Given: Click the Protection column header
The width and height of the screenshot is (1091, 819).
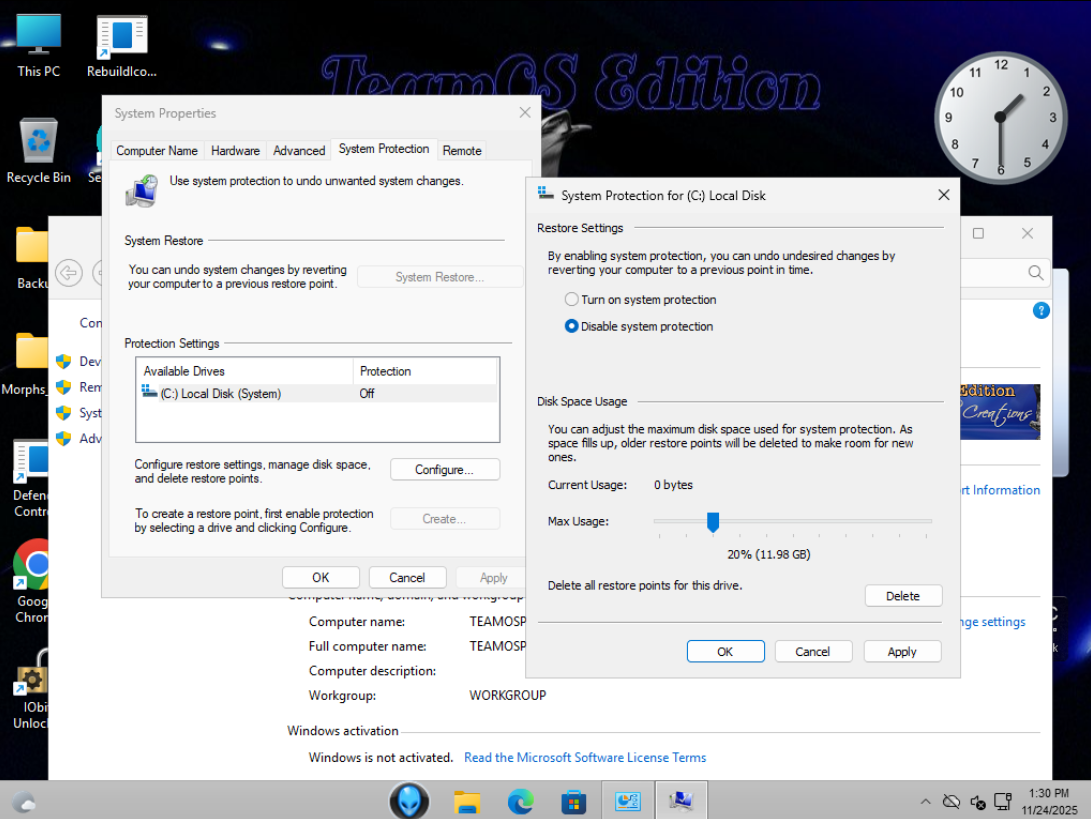Looking at the screenshot, I should [425, 371].
